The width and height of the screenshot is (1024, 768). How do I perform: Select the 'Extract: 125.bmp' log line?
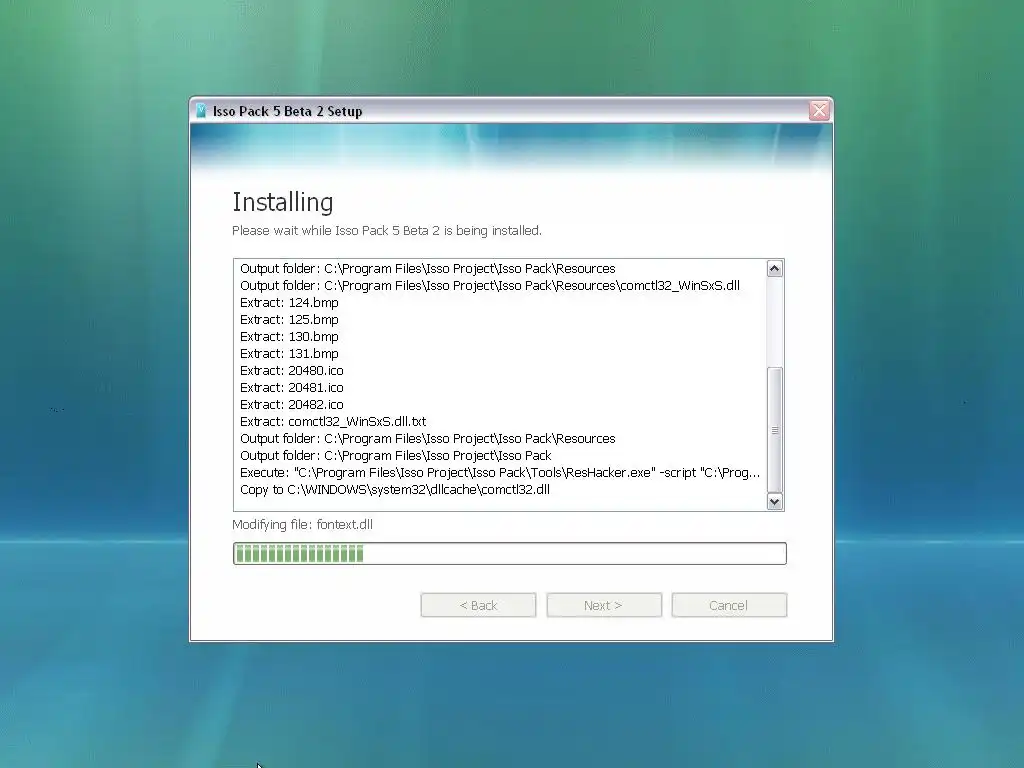pyautogui.click(x=289, y=319)
